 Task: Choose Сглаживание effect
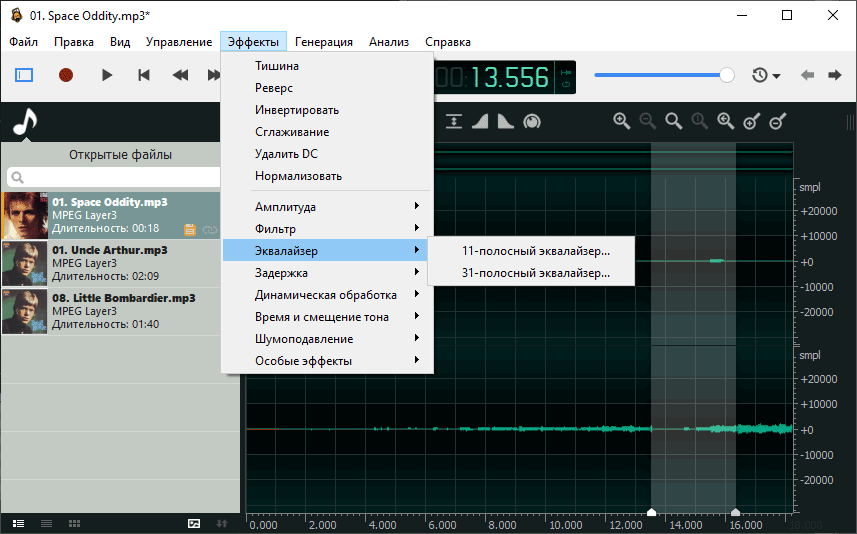click(x=327, y=132)
